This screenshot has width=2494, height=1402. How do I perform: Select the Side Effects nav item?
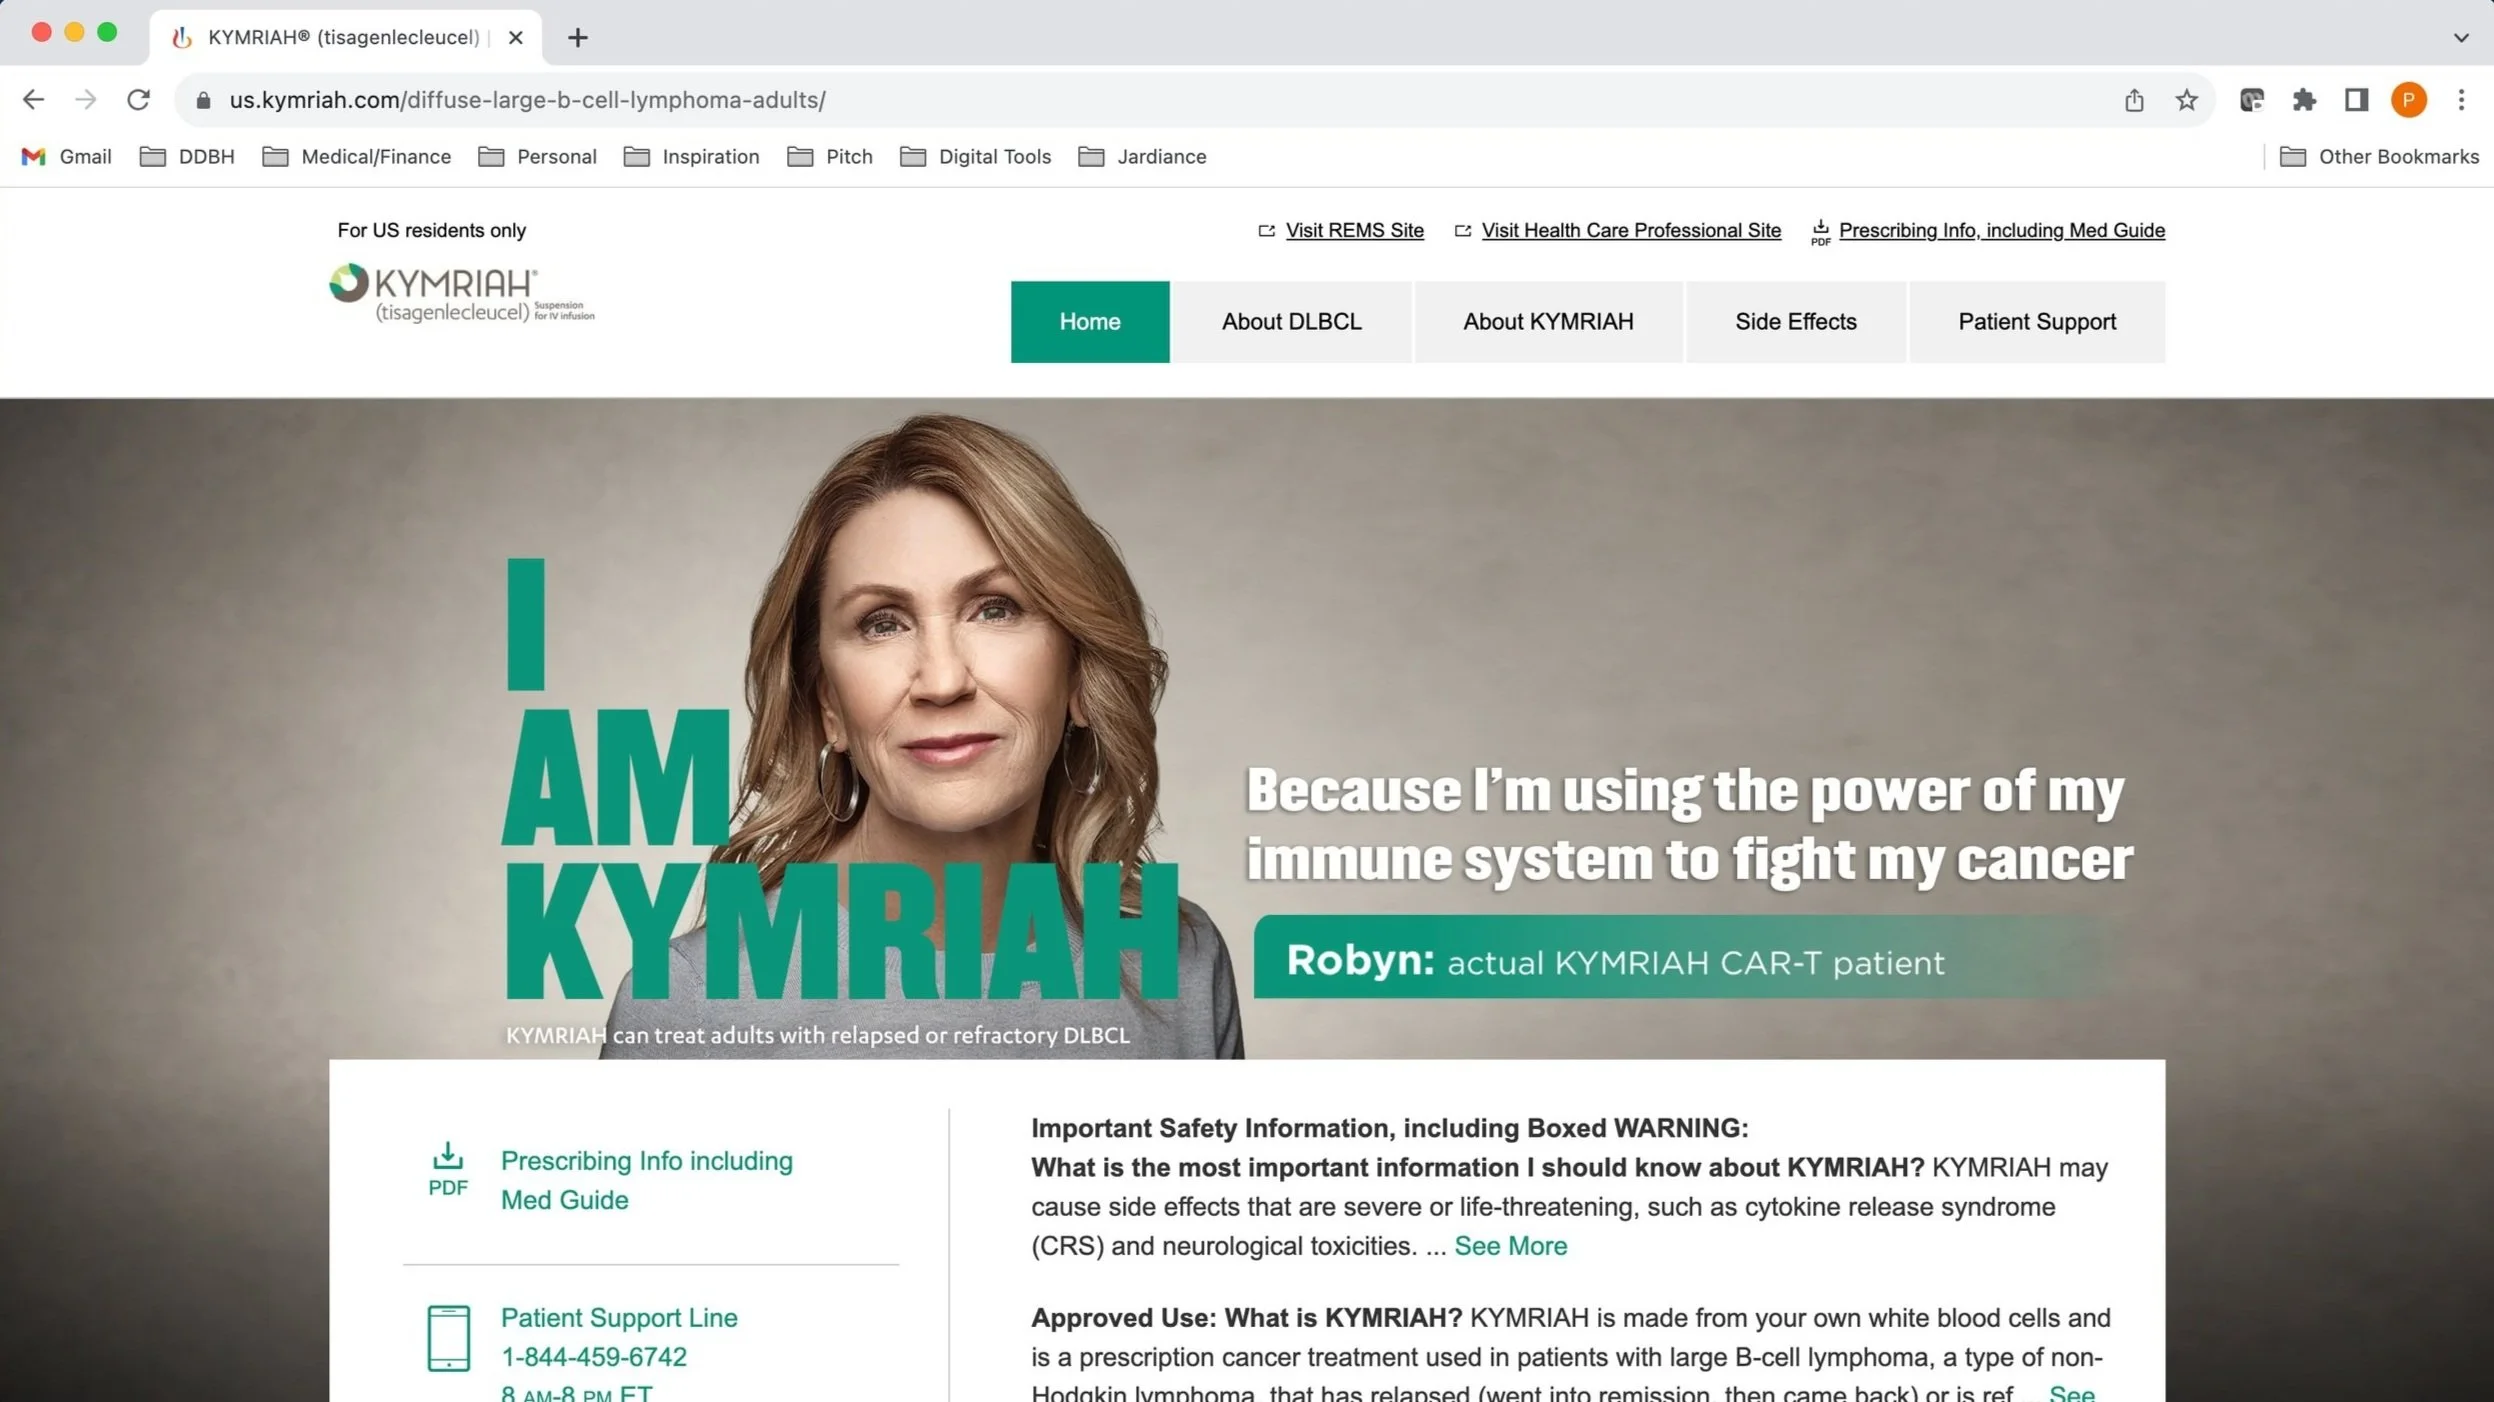(1795, 322)
